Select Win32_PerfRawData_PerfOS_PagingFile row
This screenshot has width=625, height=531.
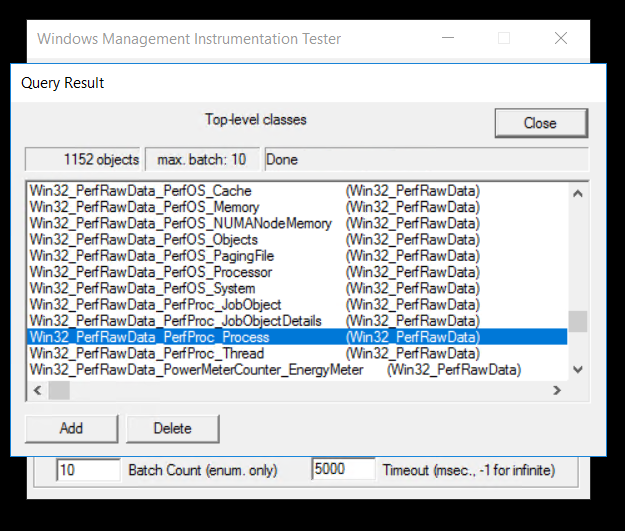click(x=297, y=256)
